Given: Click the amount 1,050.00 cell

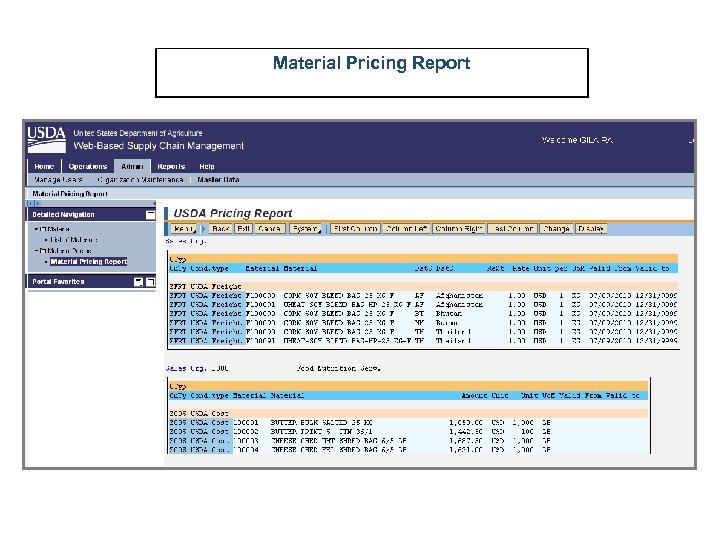Looking at the screenshot, I should click(466, 422).
